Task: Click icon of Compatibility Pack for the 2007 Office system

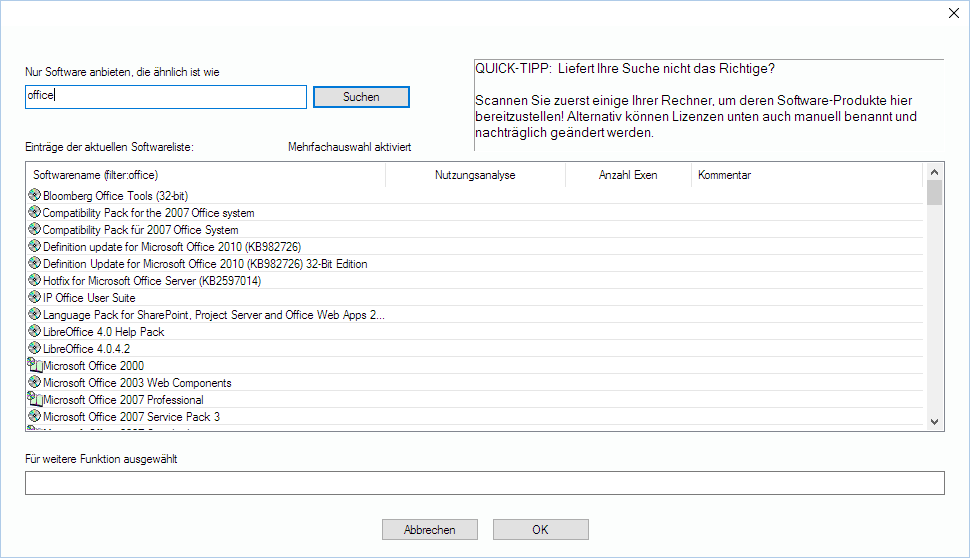Action: click(x=35, y=212)
